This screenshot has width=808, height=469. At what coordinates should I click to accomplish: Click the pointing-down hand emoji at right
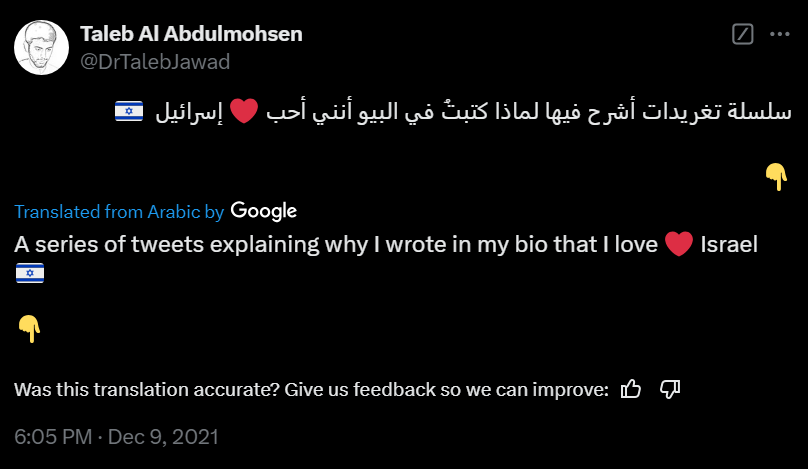[x=776, y=177]
